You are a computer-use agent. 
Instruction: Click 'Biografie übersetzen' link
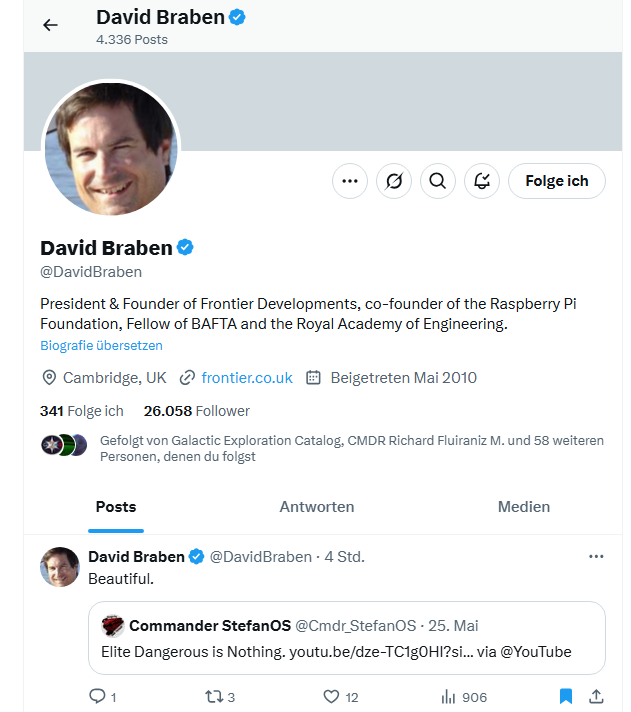click(101, 346)
